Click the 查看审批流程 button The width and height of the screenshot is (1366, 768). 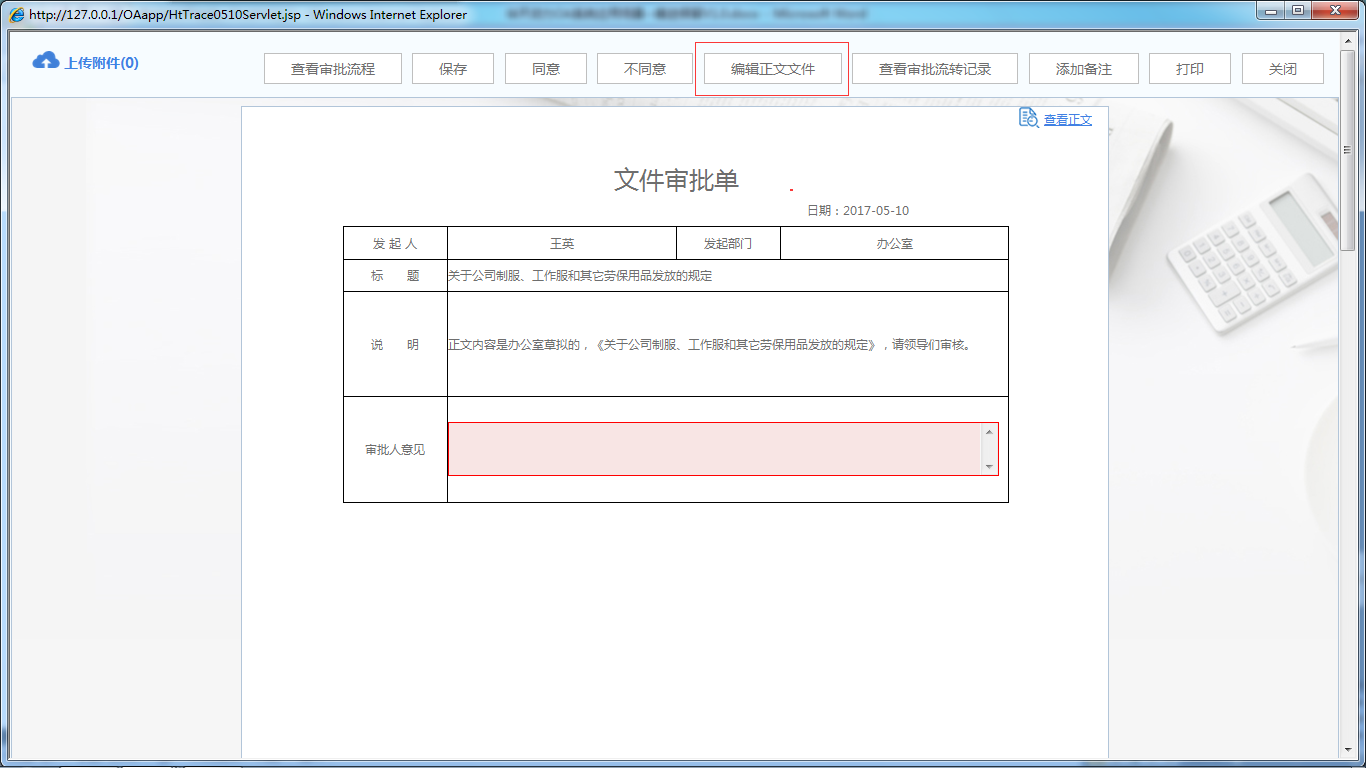[332, 68]
